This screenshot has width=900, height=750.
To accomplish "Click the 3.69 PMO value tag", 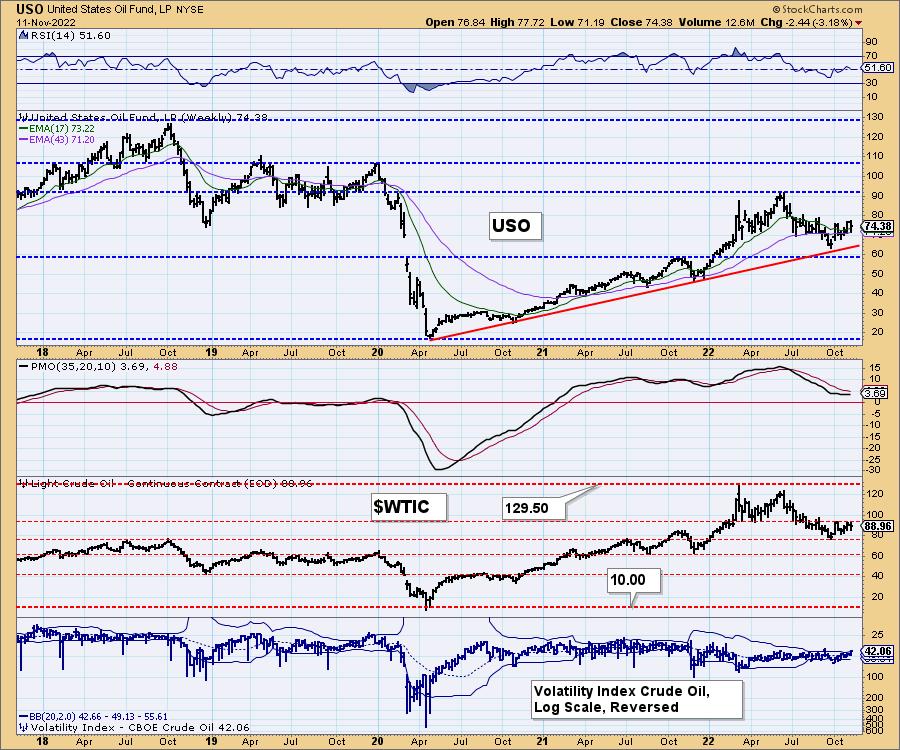I will 876,393.
